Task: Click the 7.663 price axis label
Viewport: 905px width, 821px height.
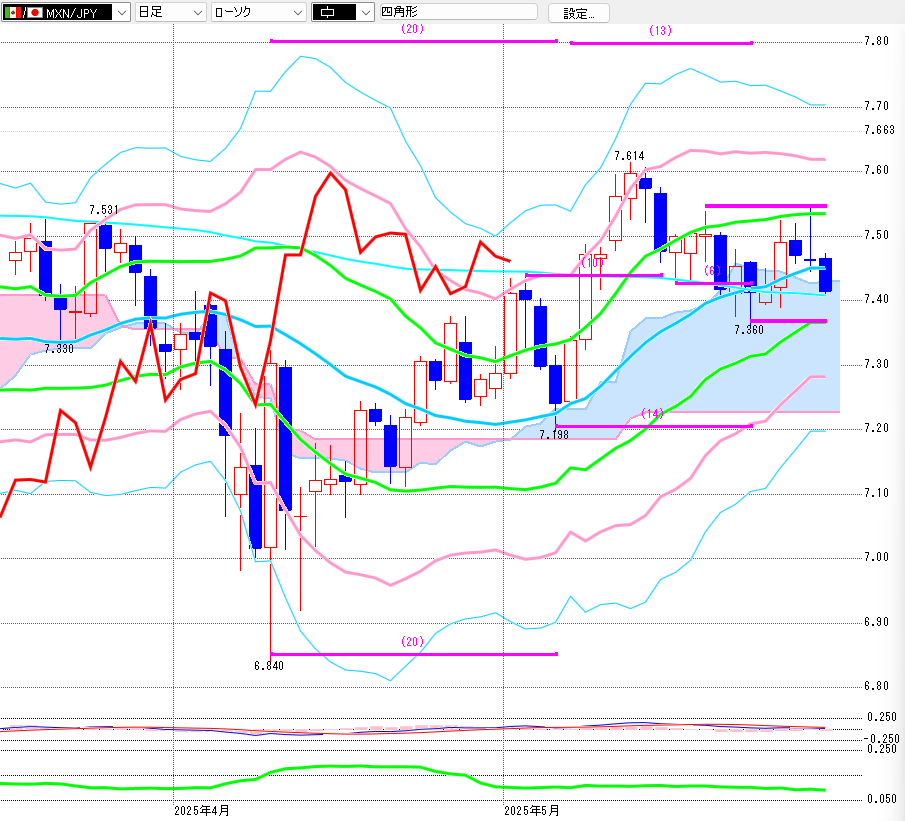Action: click(879, 130)
